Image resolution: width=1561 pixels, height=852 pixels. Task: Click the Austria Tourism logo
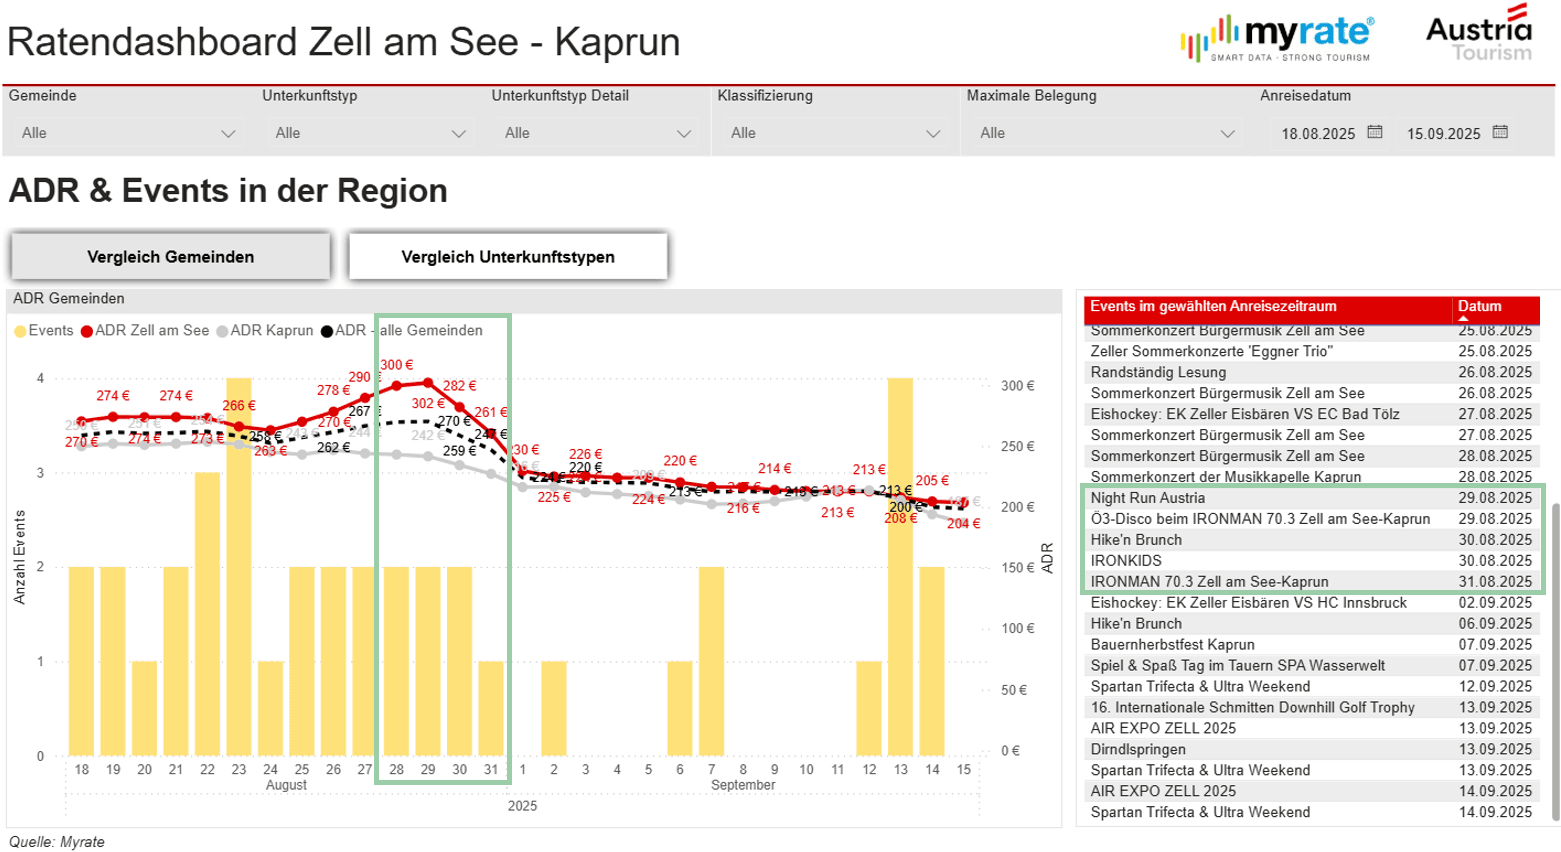coord(1479,35)
